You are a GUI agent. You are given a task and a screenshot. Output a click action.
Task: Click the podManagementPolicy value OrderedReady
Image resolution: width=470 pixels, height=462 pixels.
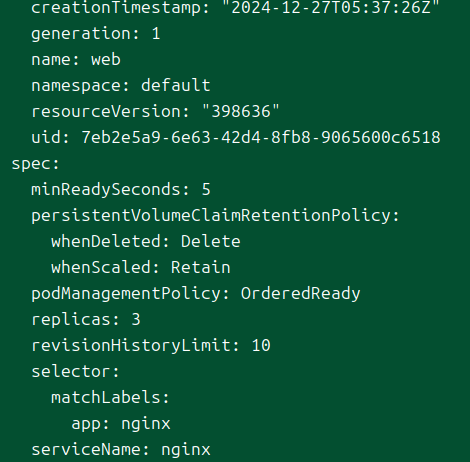301,293
